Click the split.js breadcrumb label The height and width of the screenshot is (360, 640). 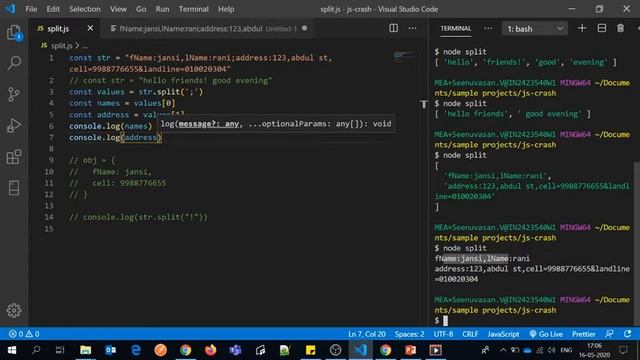click(x=61, y=46)
